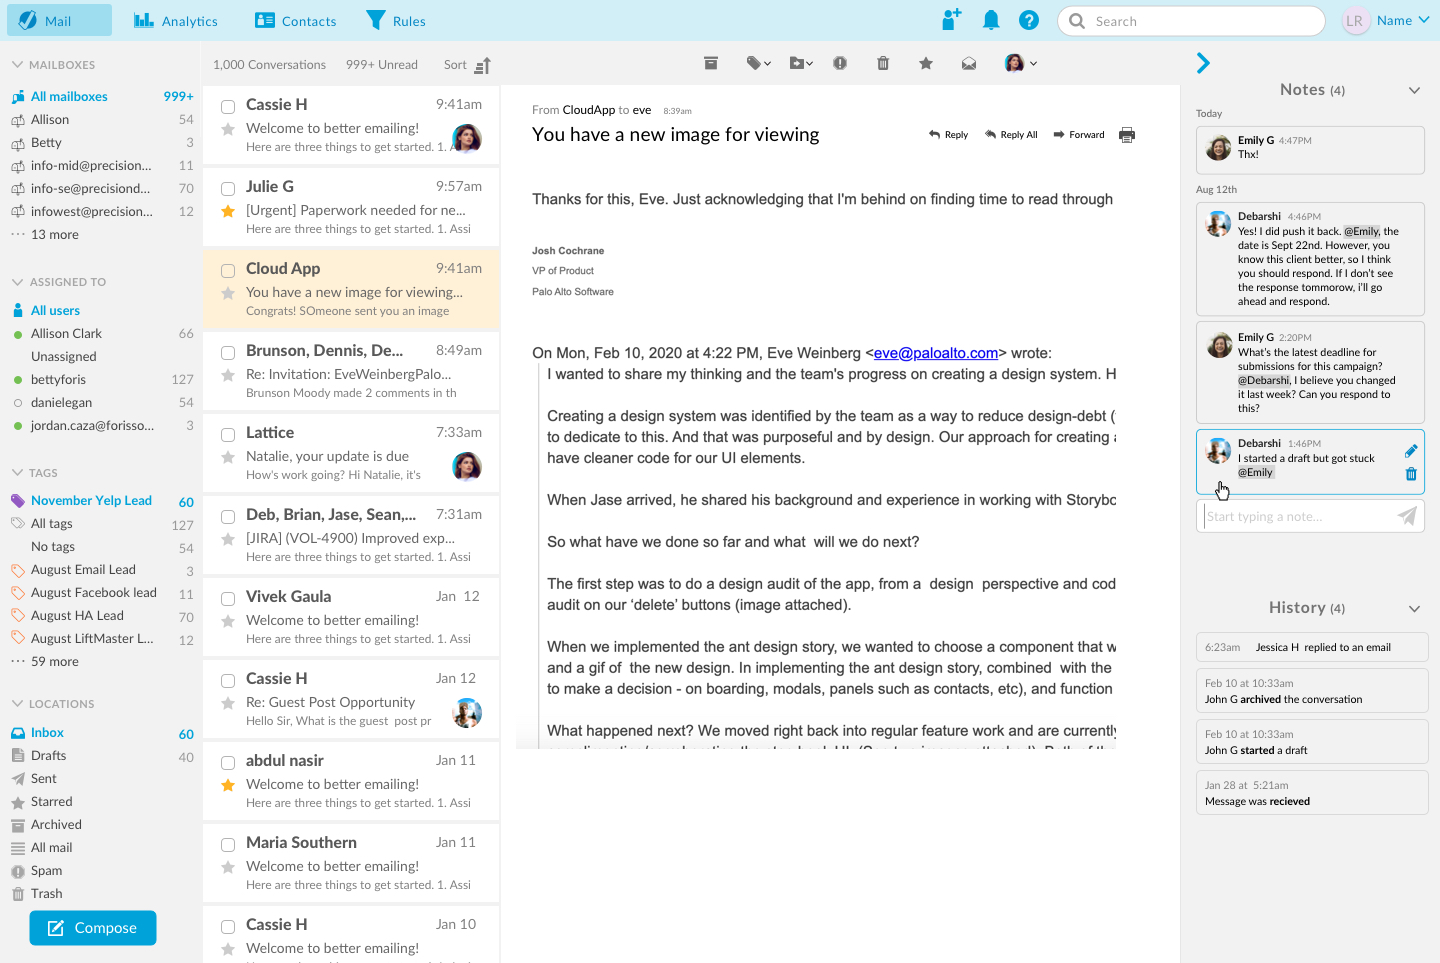This screenshot has width=1440, height=963.
Task: Check the Lattice conversation checkbox
Action: click(228, 434)
